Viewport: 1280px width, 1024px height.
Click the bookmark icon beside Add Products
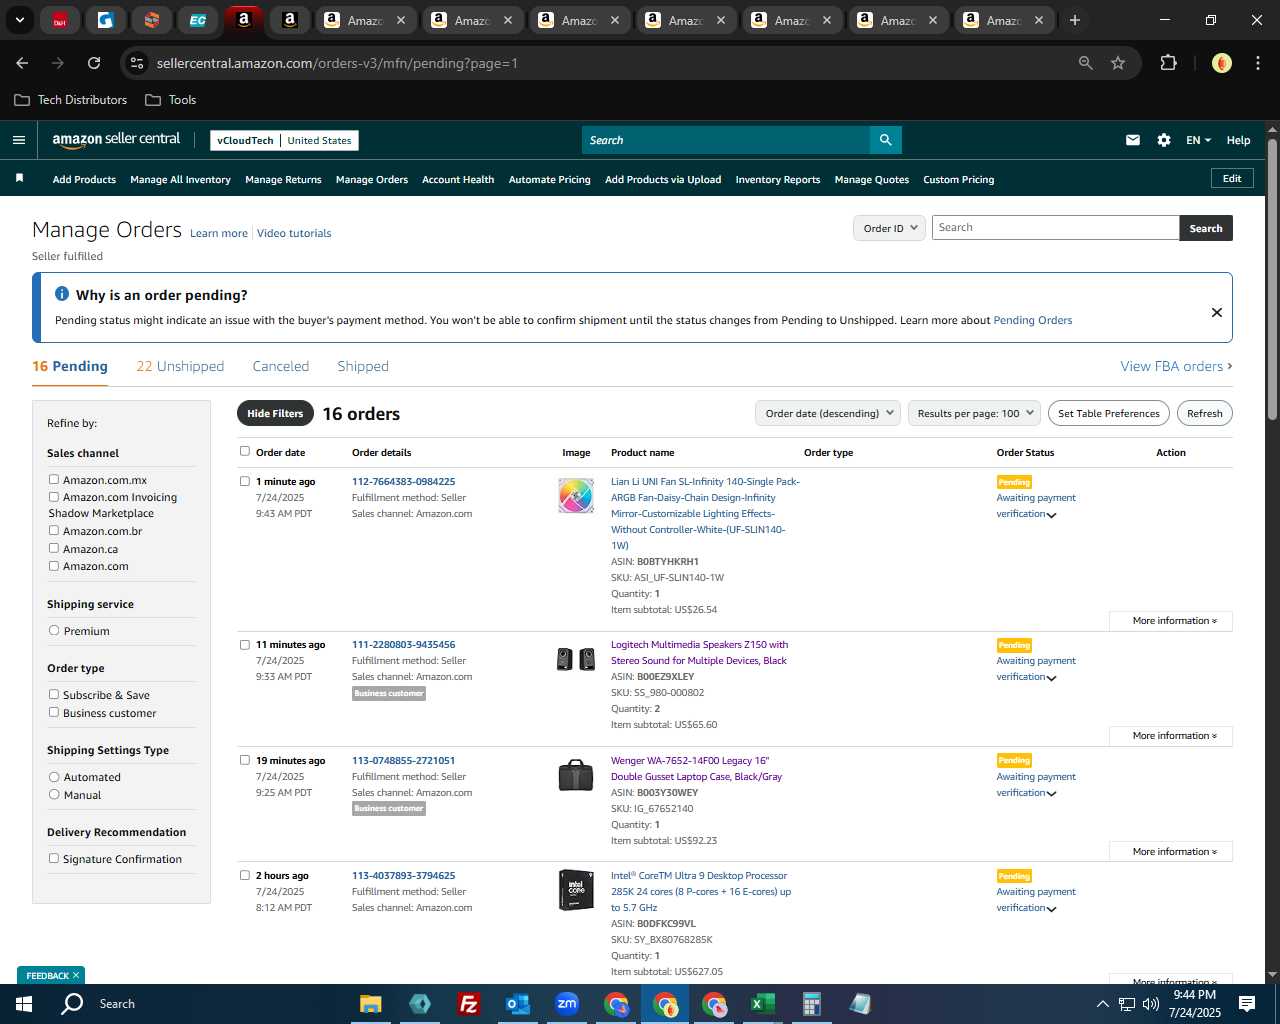click(x=19, y=178)
